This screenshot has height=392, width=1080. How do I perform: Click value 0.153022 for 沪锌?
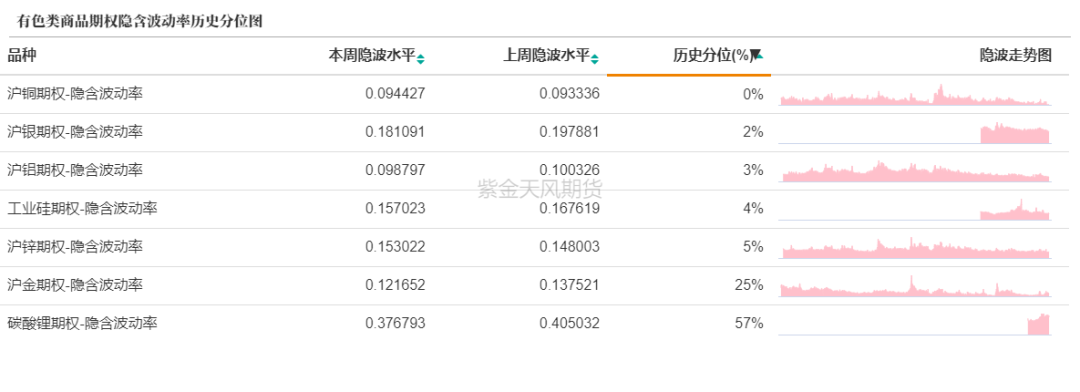[x=395, y=247]
